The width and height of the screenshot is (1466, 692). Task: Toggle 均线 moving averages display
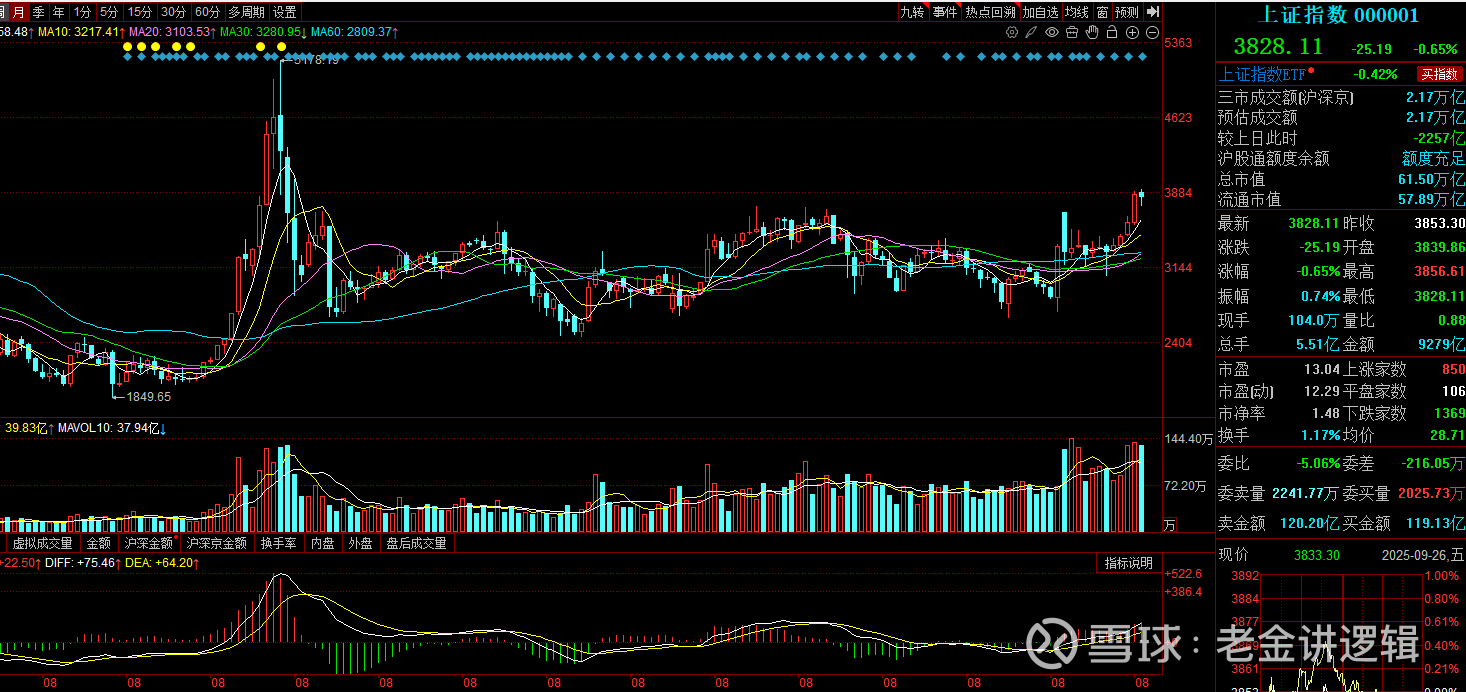(x=1077, y=12)
